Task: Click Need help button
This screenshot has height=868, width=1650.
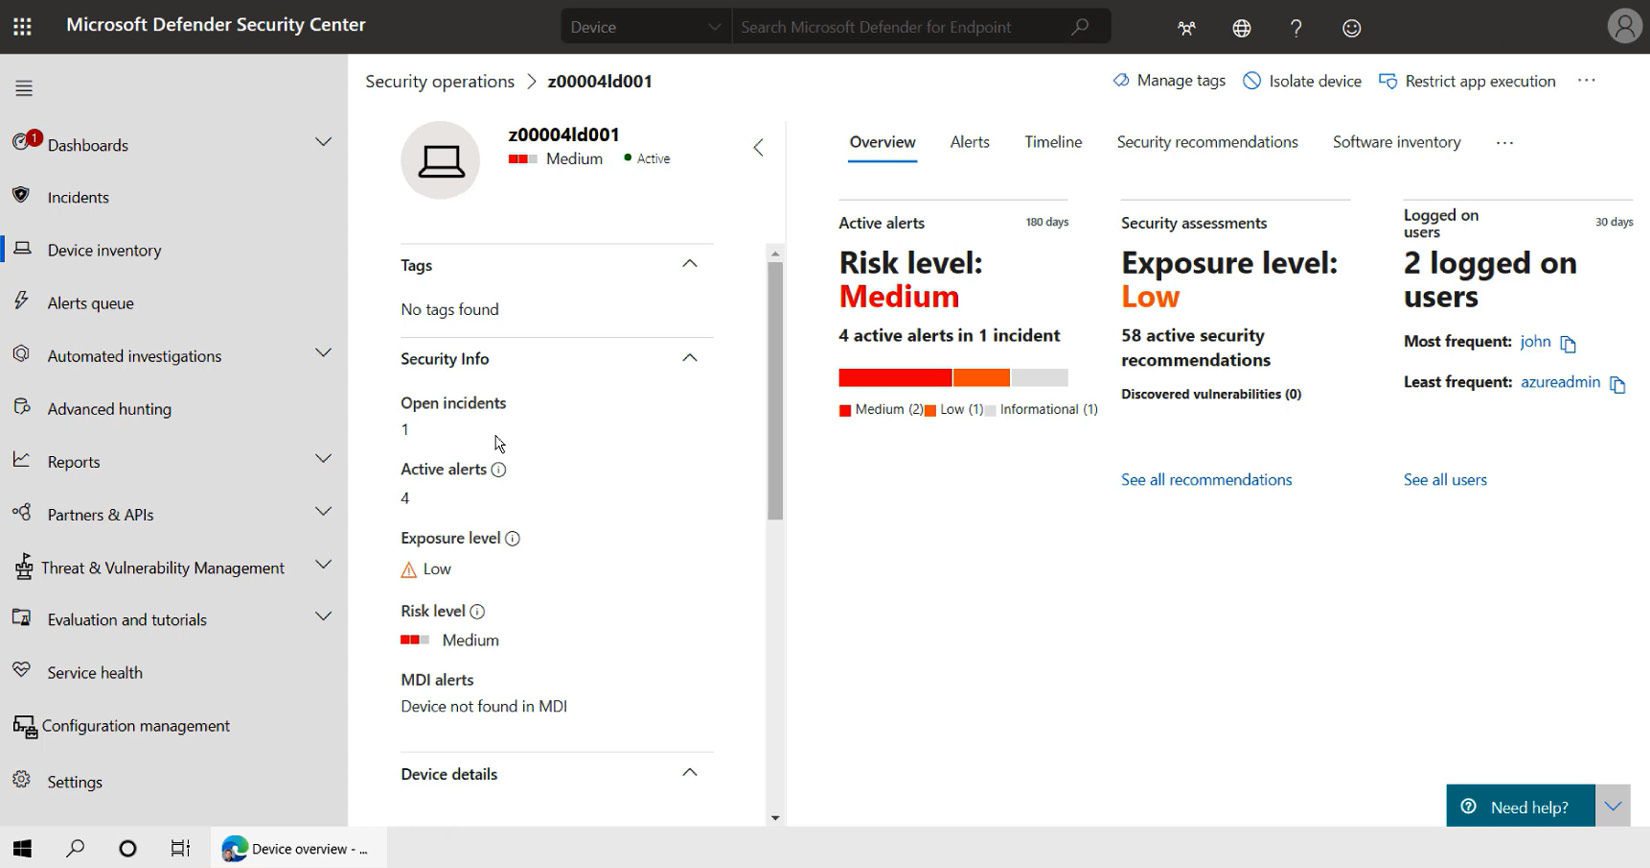Action: [x=1520, y=806]
